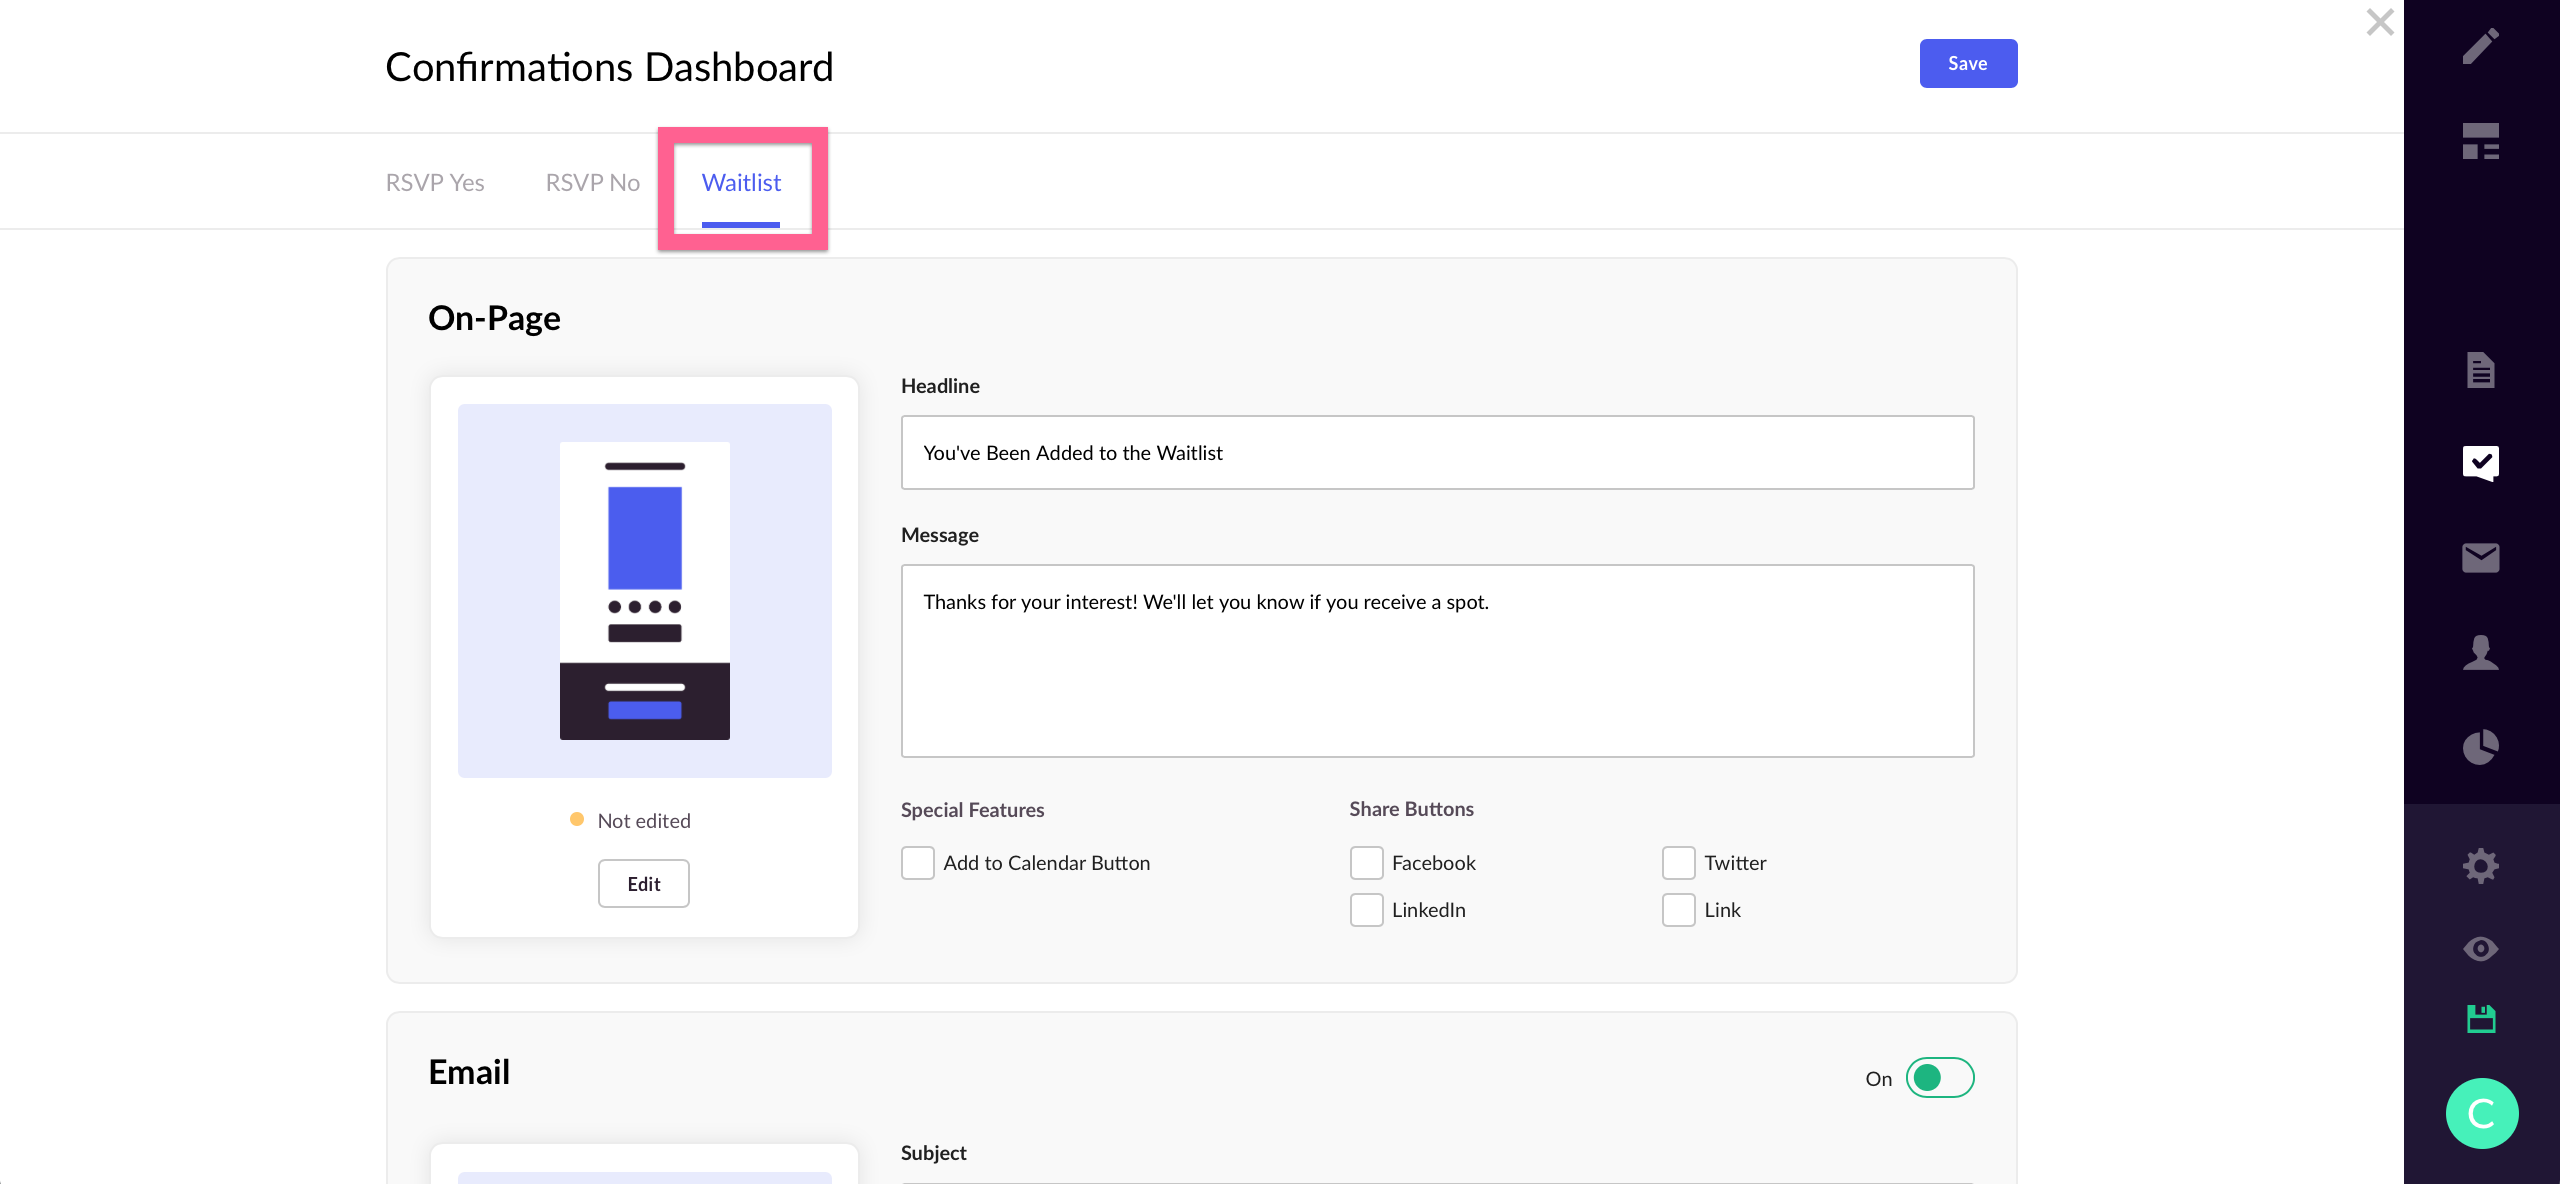
Task: Click the blue Save button
Action: point(1968,63)
